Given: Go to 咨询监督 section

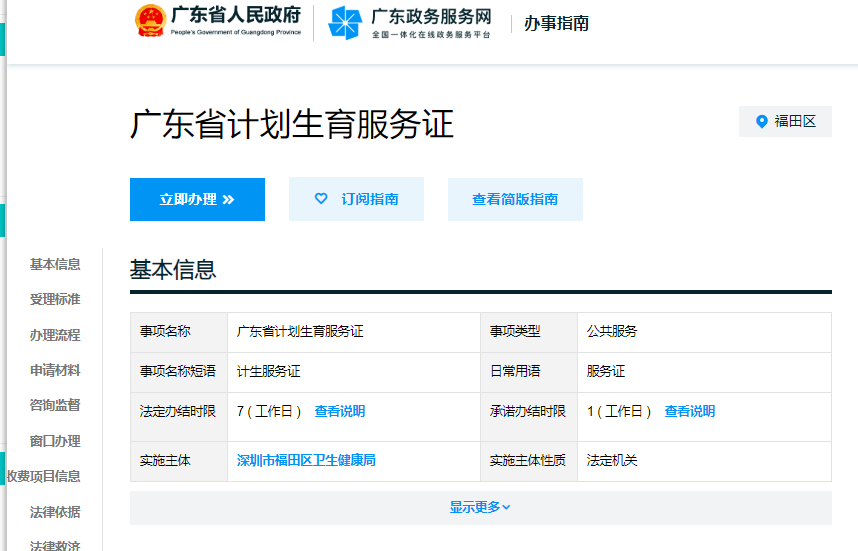Looking at the screenshot, I should pos(55,405).
